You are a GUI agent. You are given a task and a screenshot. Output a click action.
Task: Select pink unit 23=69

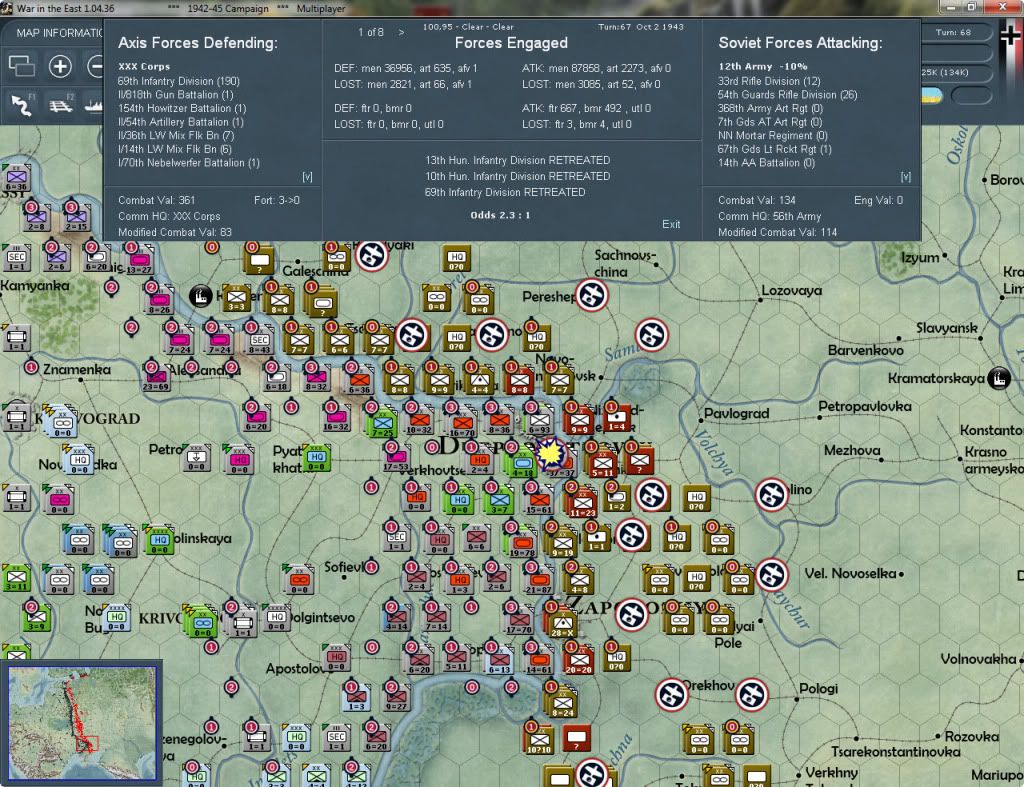pyautogui.click(x=155, y=378)
